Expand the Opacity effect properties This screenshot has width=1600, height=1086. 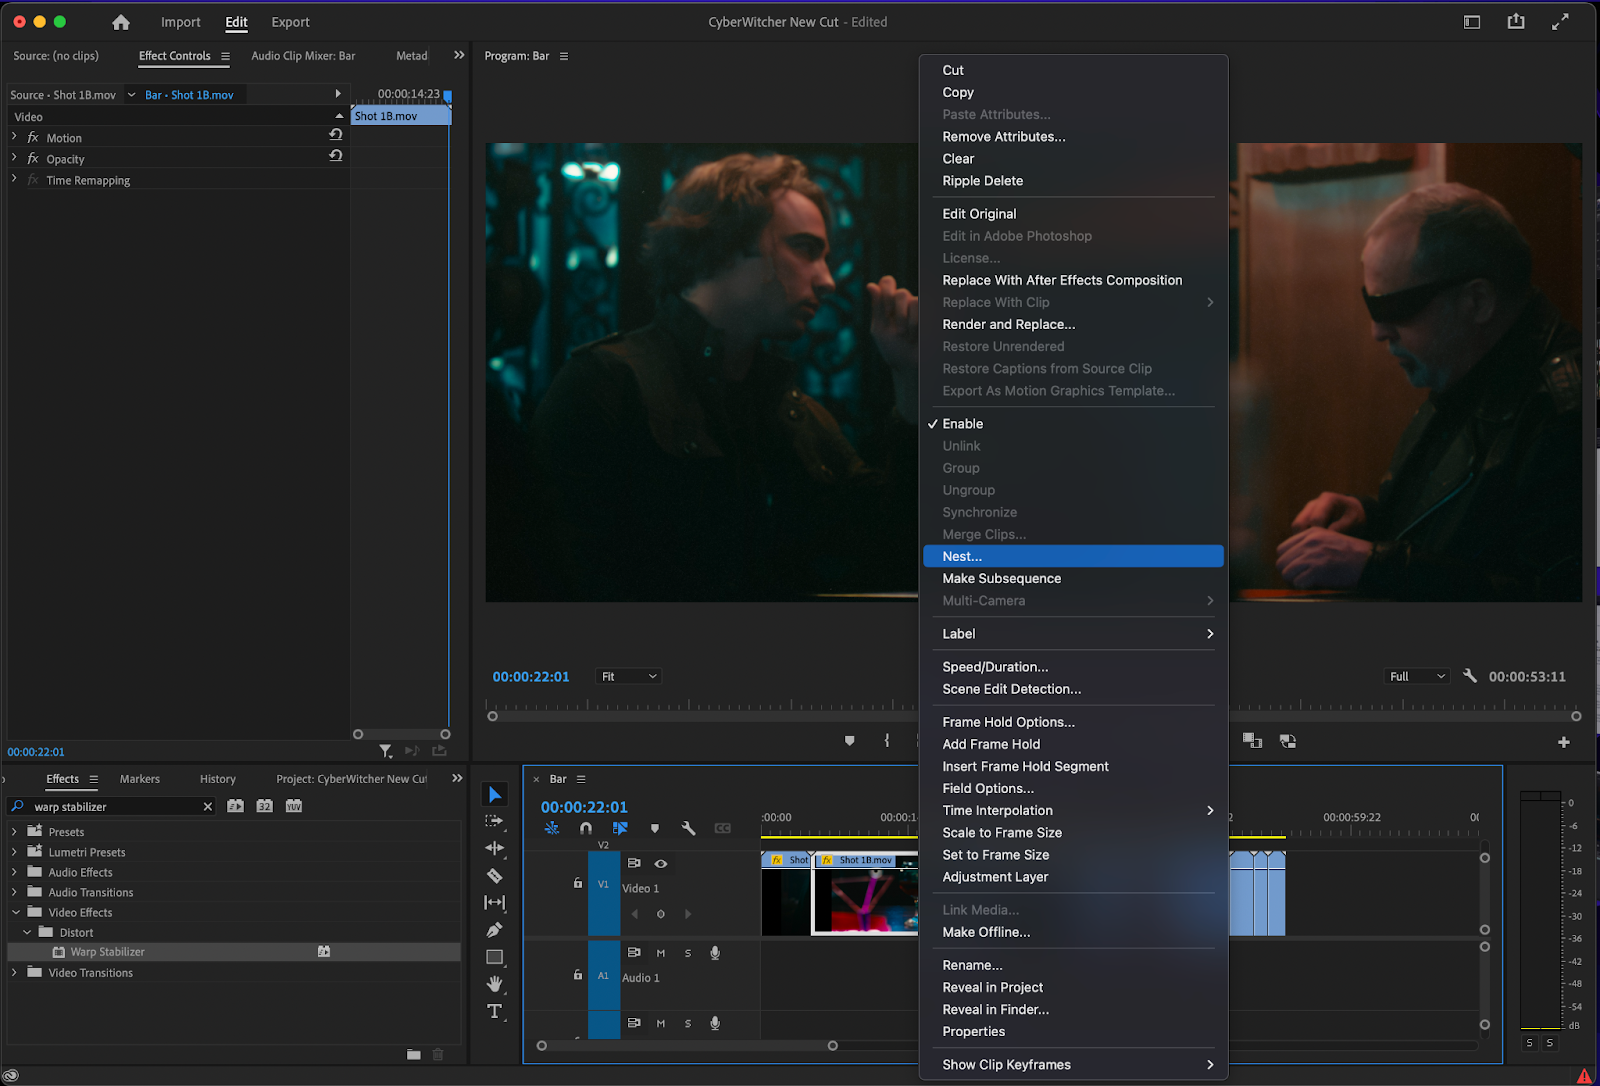tap(14, 157)
